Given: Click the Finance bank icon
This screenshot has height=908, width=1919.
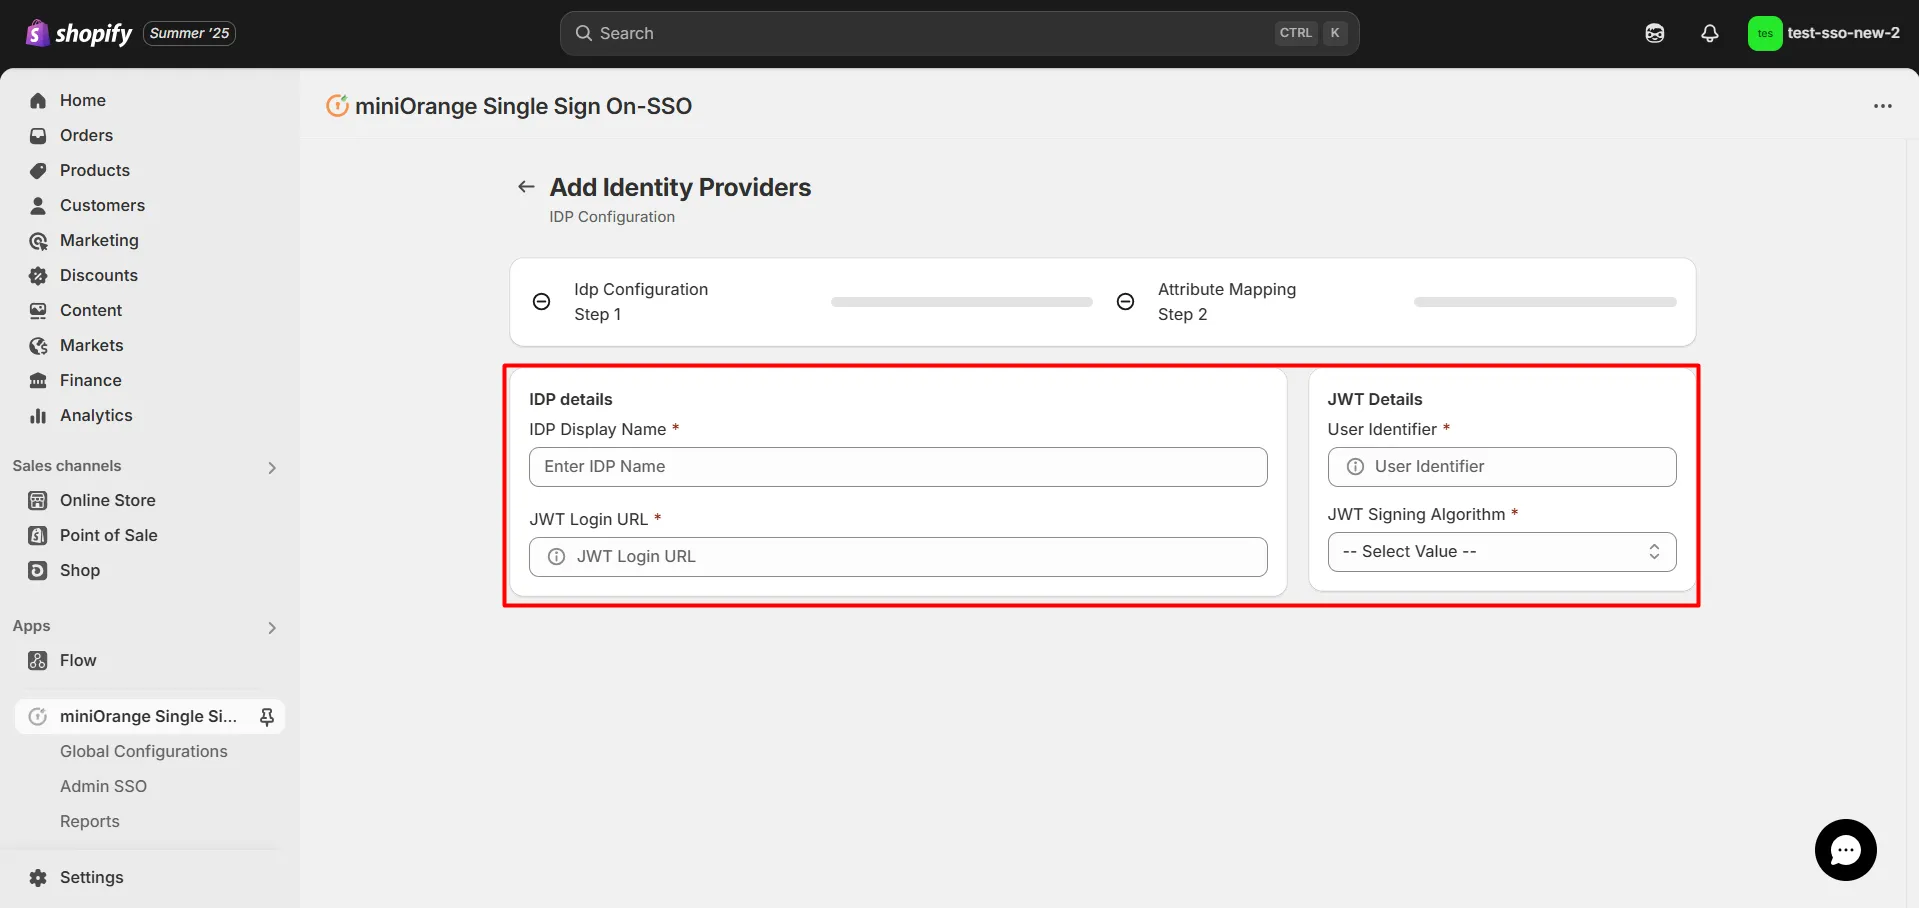Looking at the screenshot, I should tap(38, 380).
